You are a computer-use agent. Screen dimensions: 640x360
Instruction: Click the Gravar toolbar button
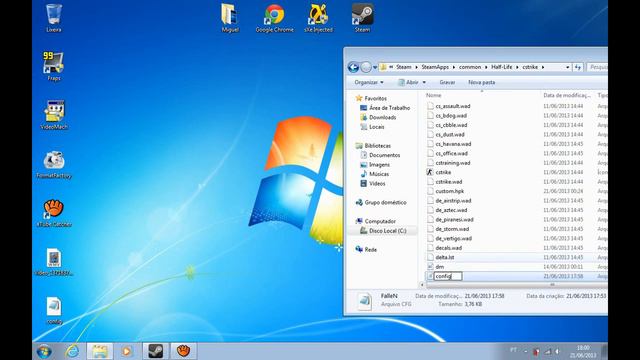click(x=447, y=82)
